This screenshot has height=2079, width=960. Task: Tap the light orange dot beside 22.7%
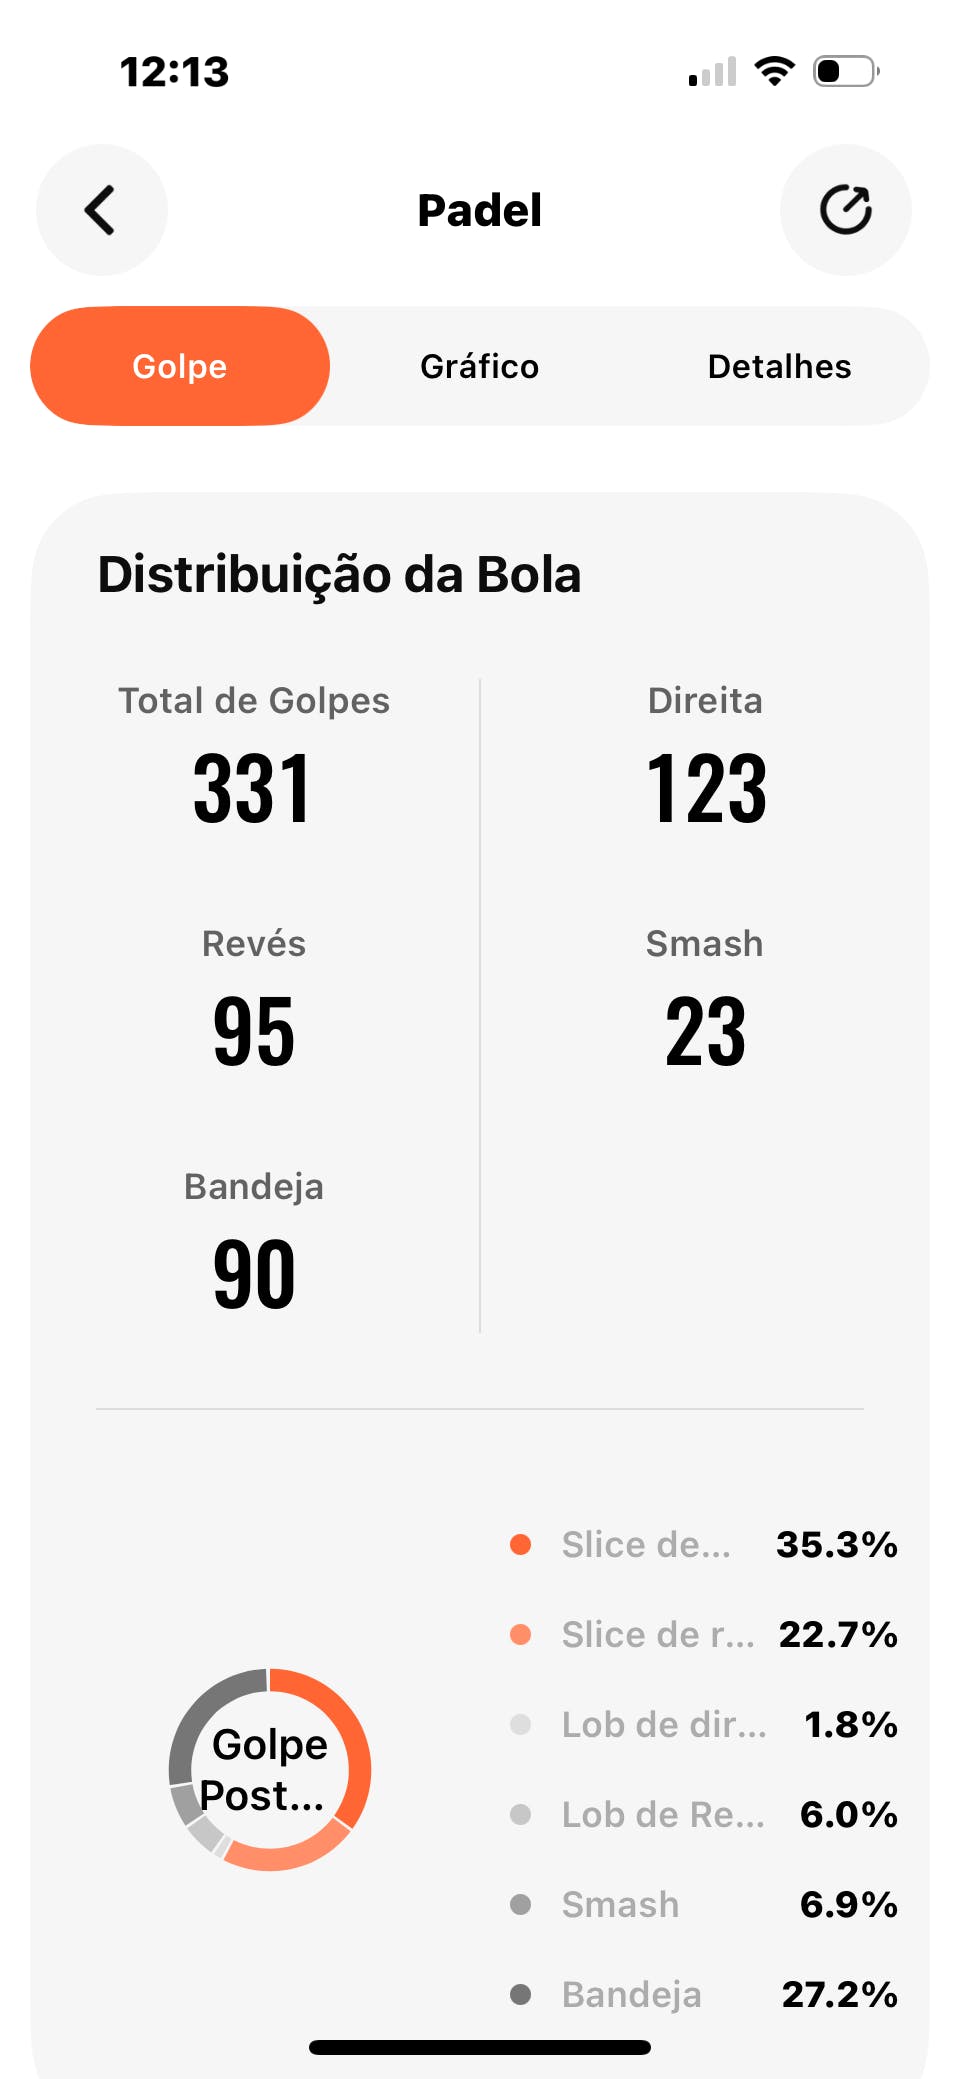coord(520,1634)
